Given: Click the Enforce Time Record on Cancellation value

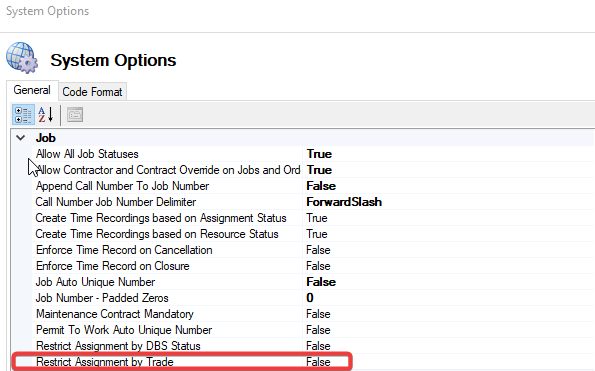Looking at the screenshot, I should (318, 250).
